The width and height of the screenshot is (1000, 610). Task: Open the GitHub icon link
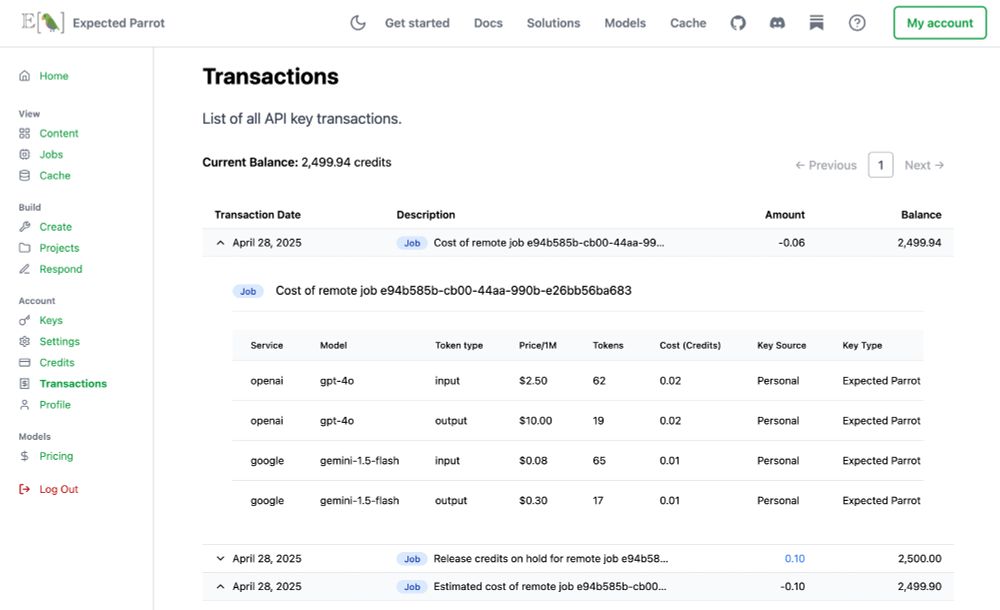coord(738,23)
